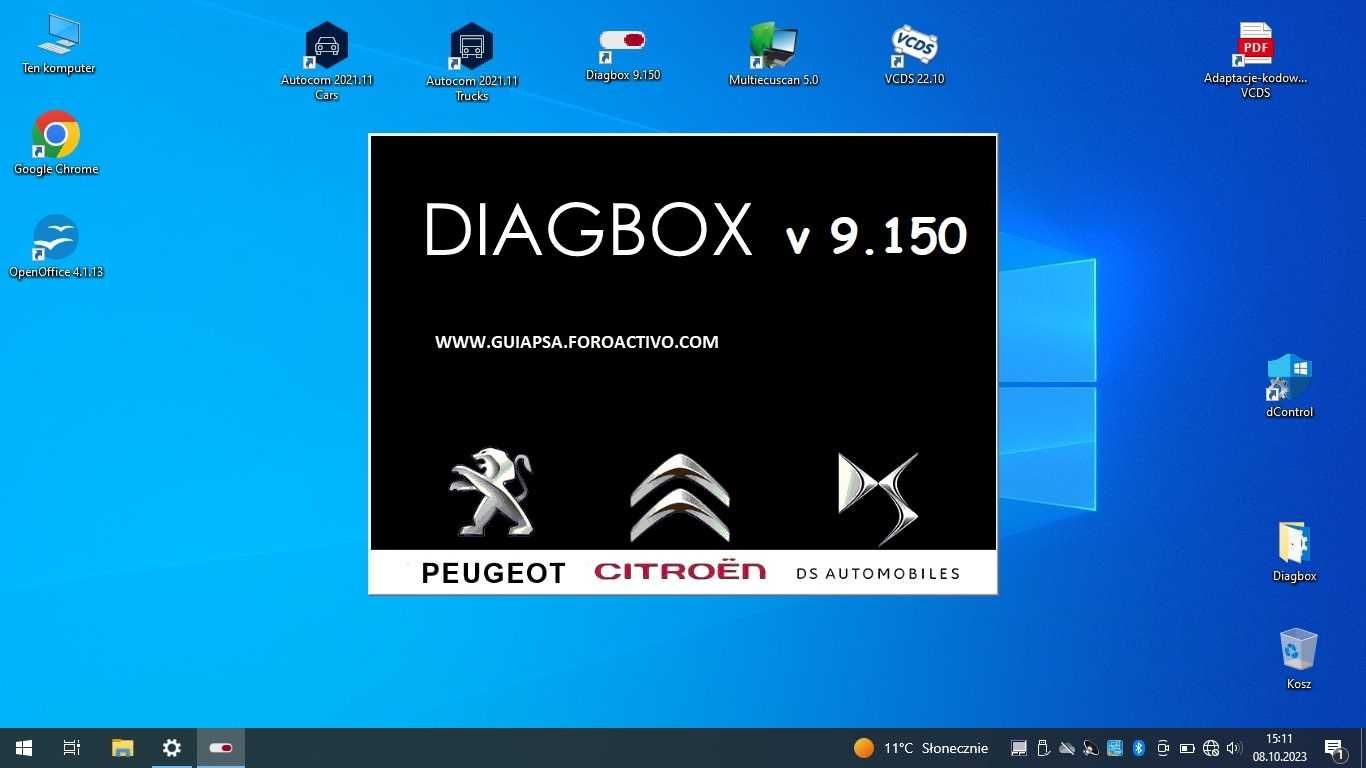Viewport: 1366px width, 768px height.
Task: Select the running Diagbox taskbar button
Action: pos(221,748)
